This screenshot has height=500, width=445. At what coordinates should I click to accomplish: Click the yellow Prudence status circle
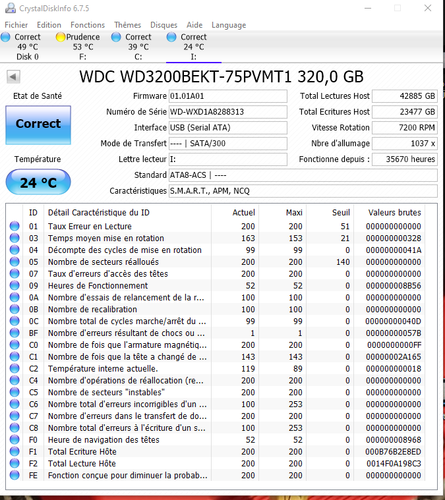click(60, 37)
